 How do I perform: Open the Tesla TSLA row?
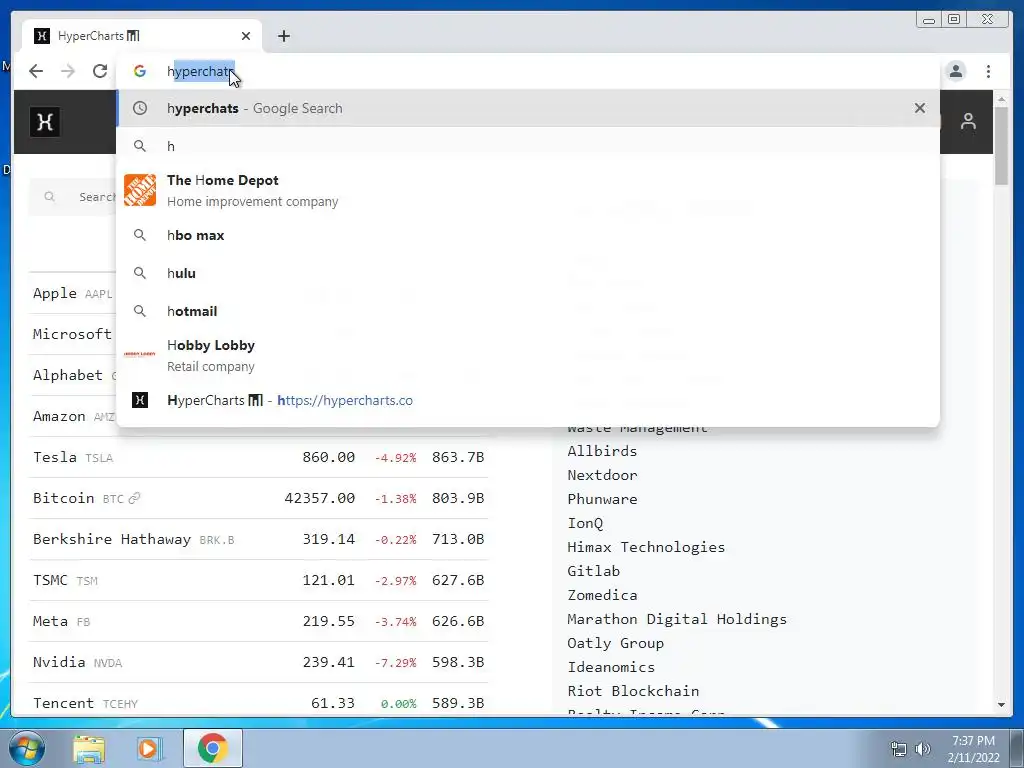259,457
